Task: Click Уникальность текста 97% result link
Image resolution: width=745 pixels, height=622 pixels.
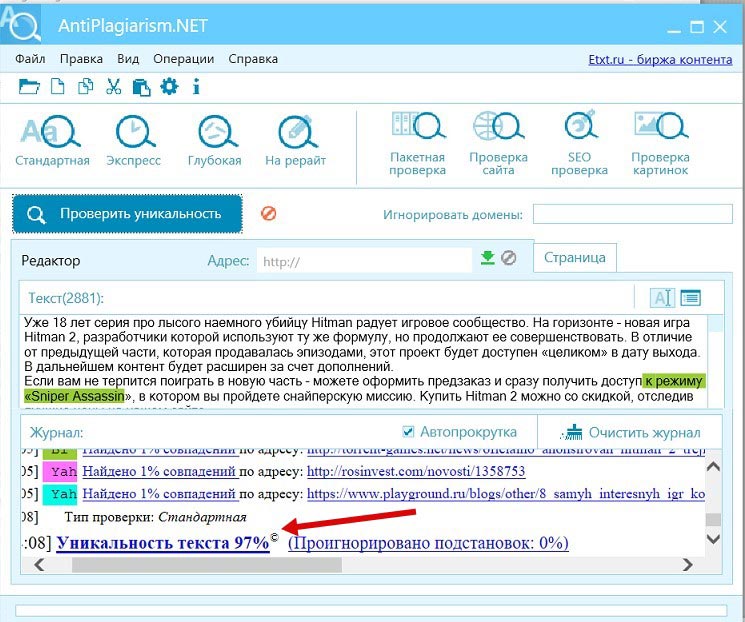Action: 163,543
